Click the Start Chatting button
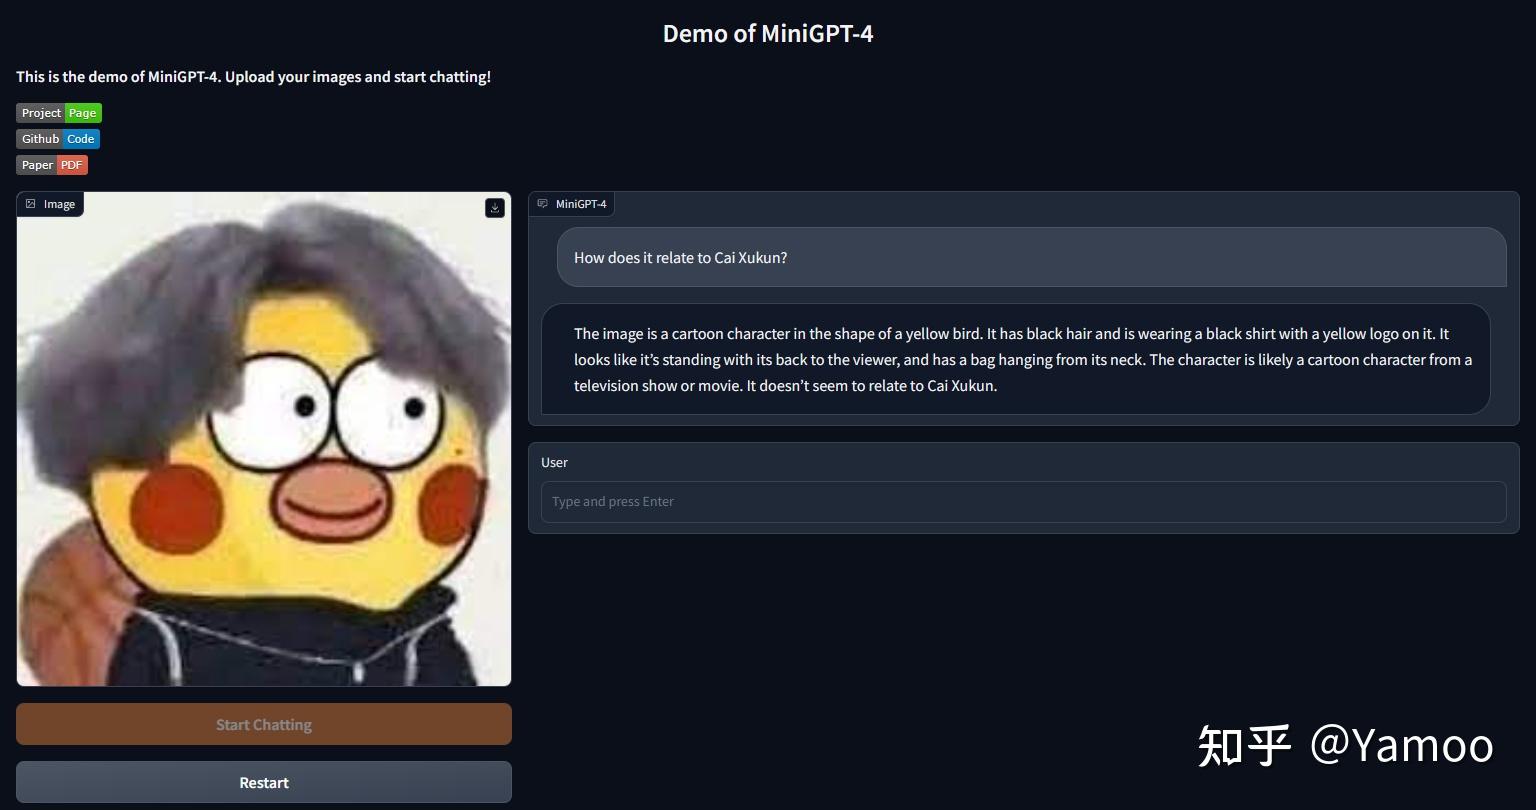 (264, 724)
